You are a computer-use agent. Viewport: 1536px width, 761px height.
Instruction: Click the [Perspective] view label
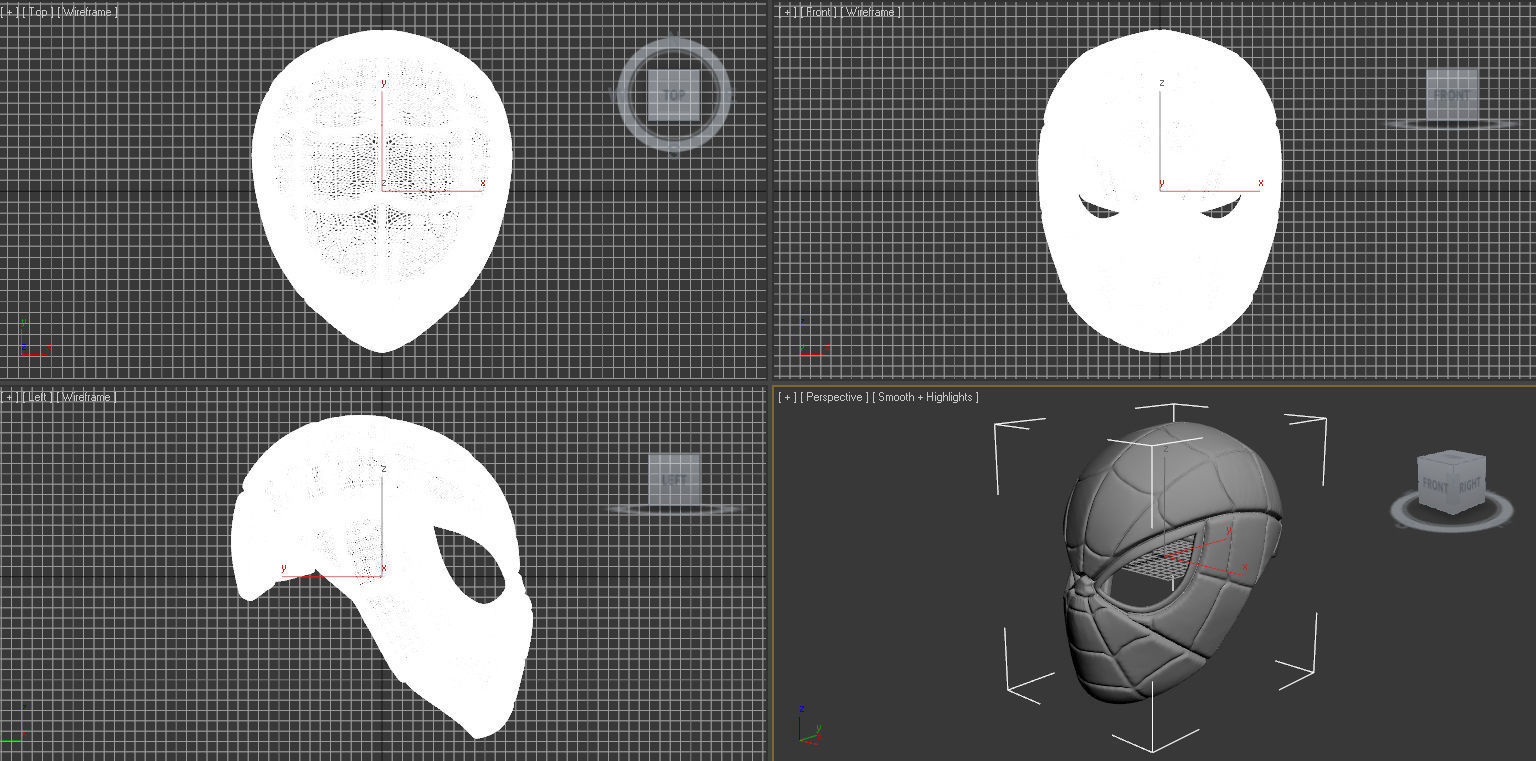tap(834, 397)
